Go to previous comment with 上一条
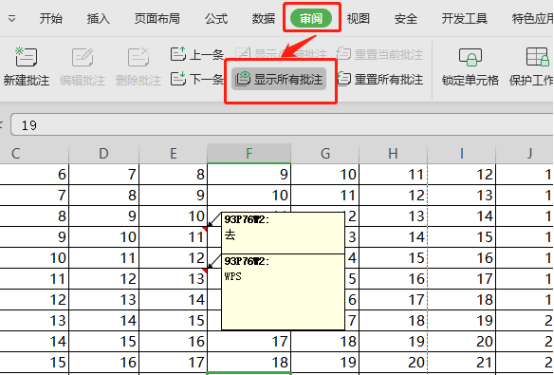 click(x=197, y=54)
